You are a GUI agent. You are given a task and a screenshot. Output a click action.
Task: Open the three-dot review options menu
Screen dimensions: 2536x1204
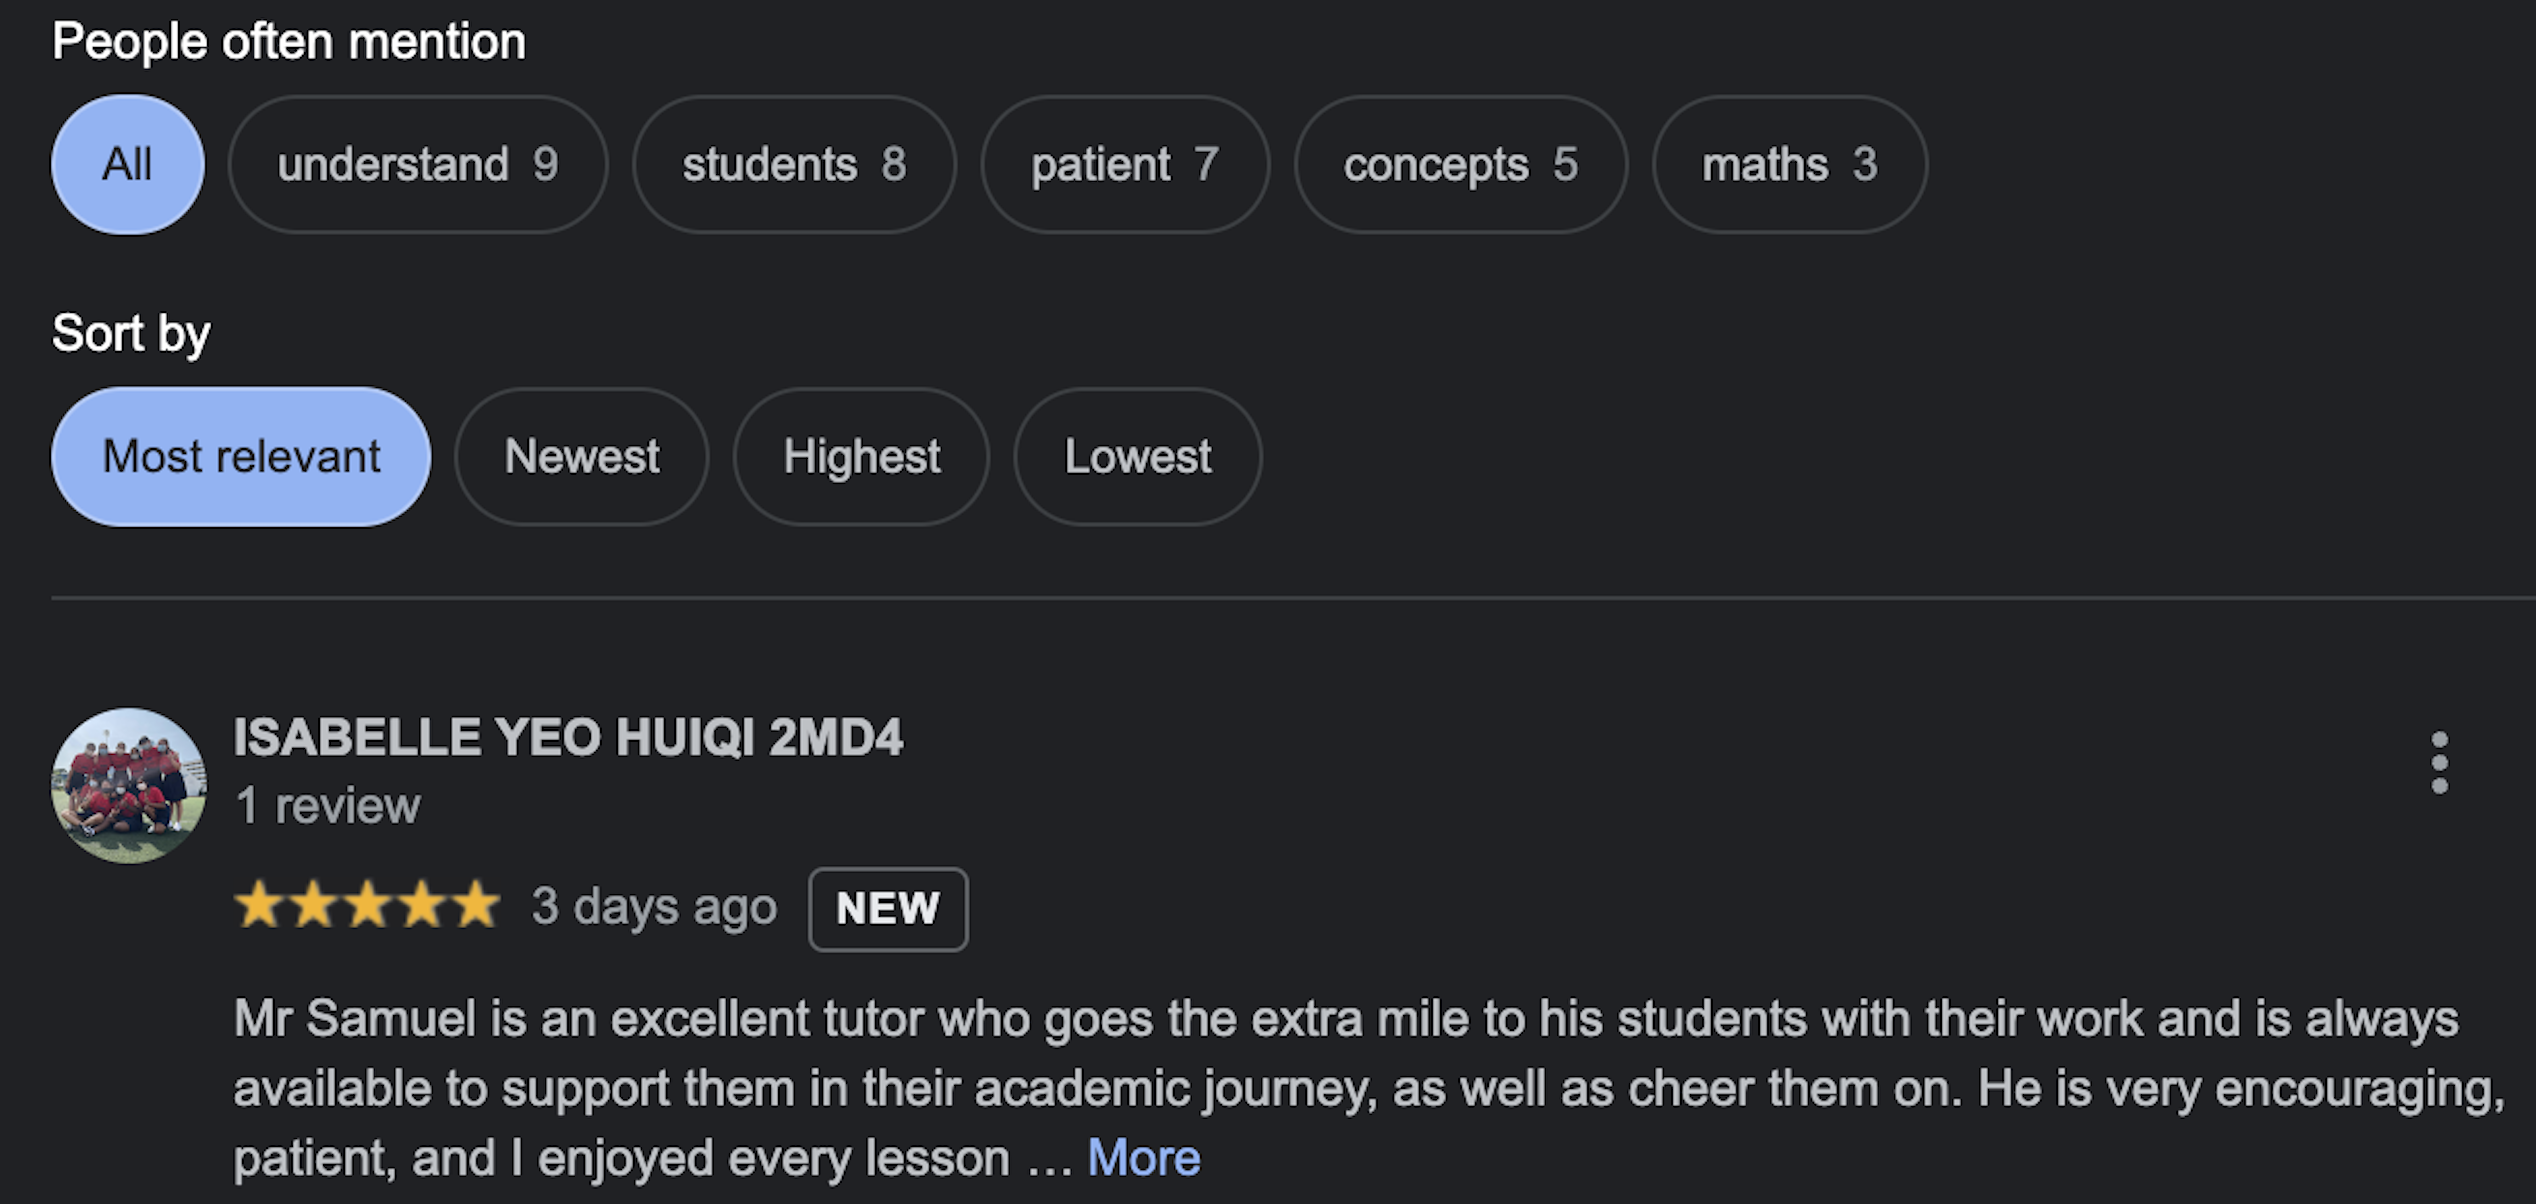pos(2439,763)
